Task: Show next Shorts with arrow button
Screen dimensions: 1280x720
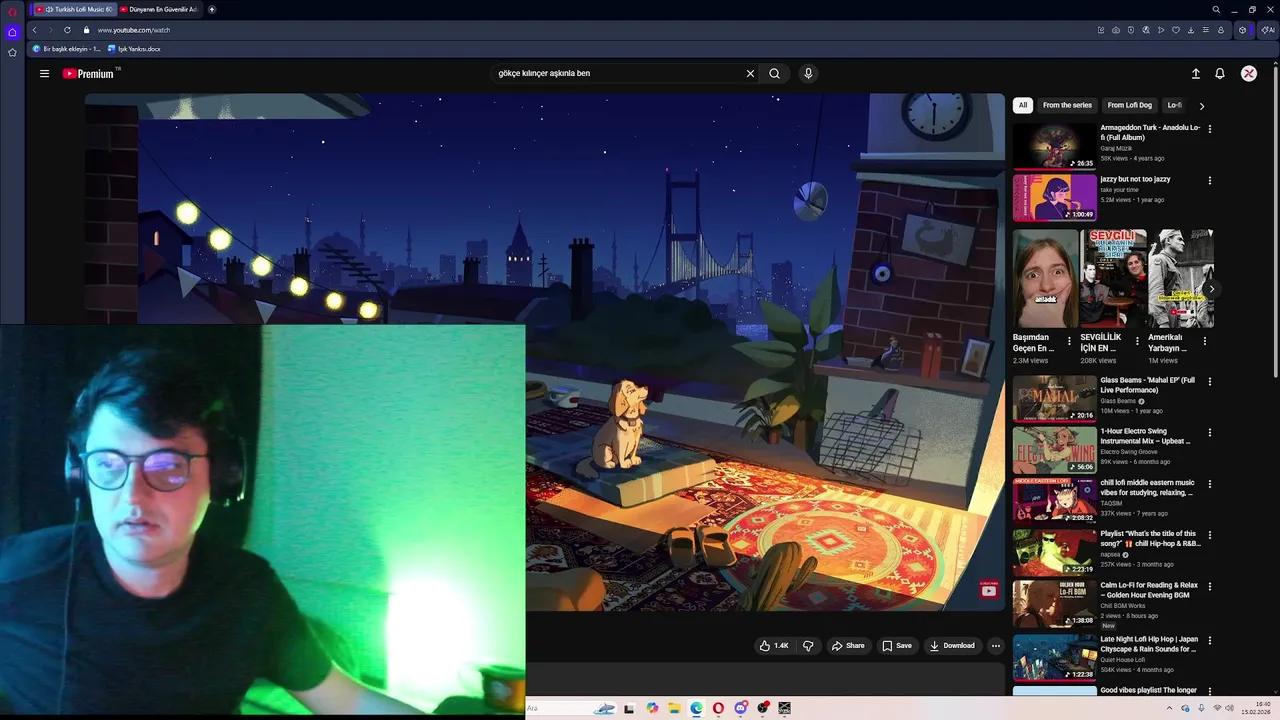Action: point(1211,289)
